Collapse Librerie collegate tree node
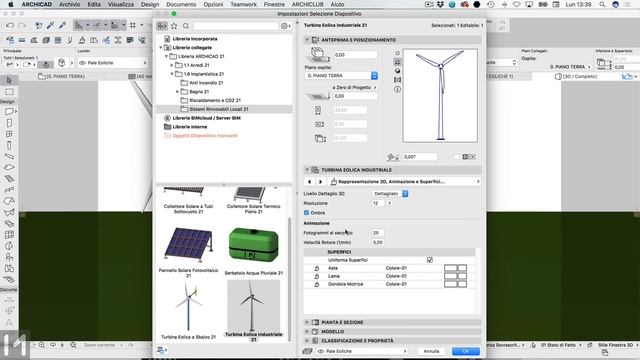Image resolution: width=640 pixels, height=360 pixels. coord(161,48)
